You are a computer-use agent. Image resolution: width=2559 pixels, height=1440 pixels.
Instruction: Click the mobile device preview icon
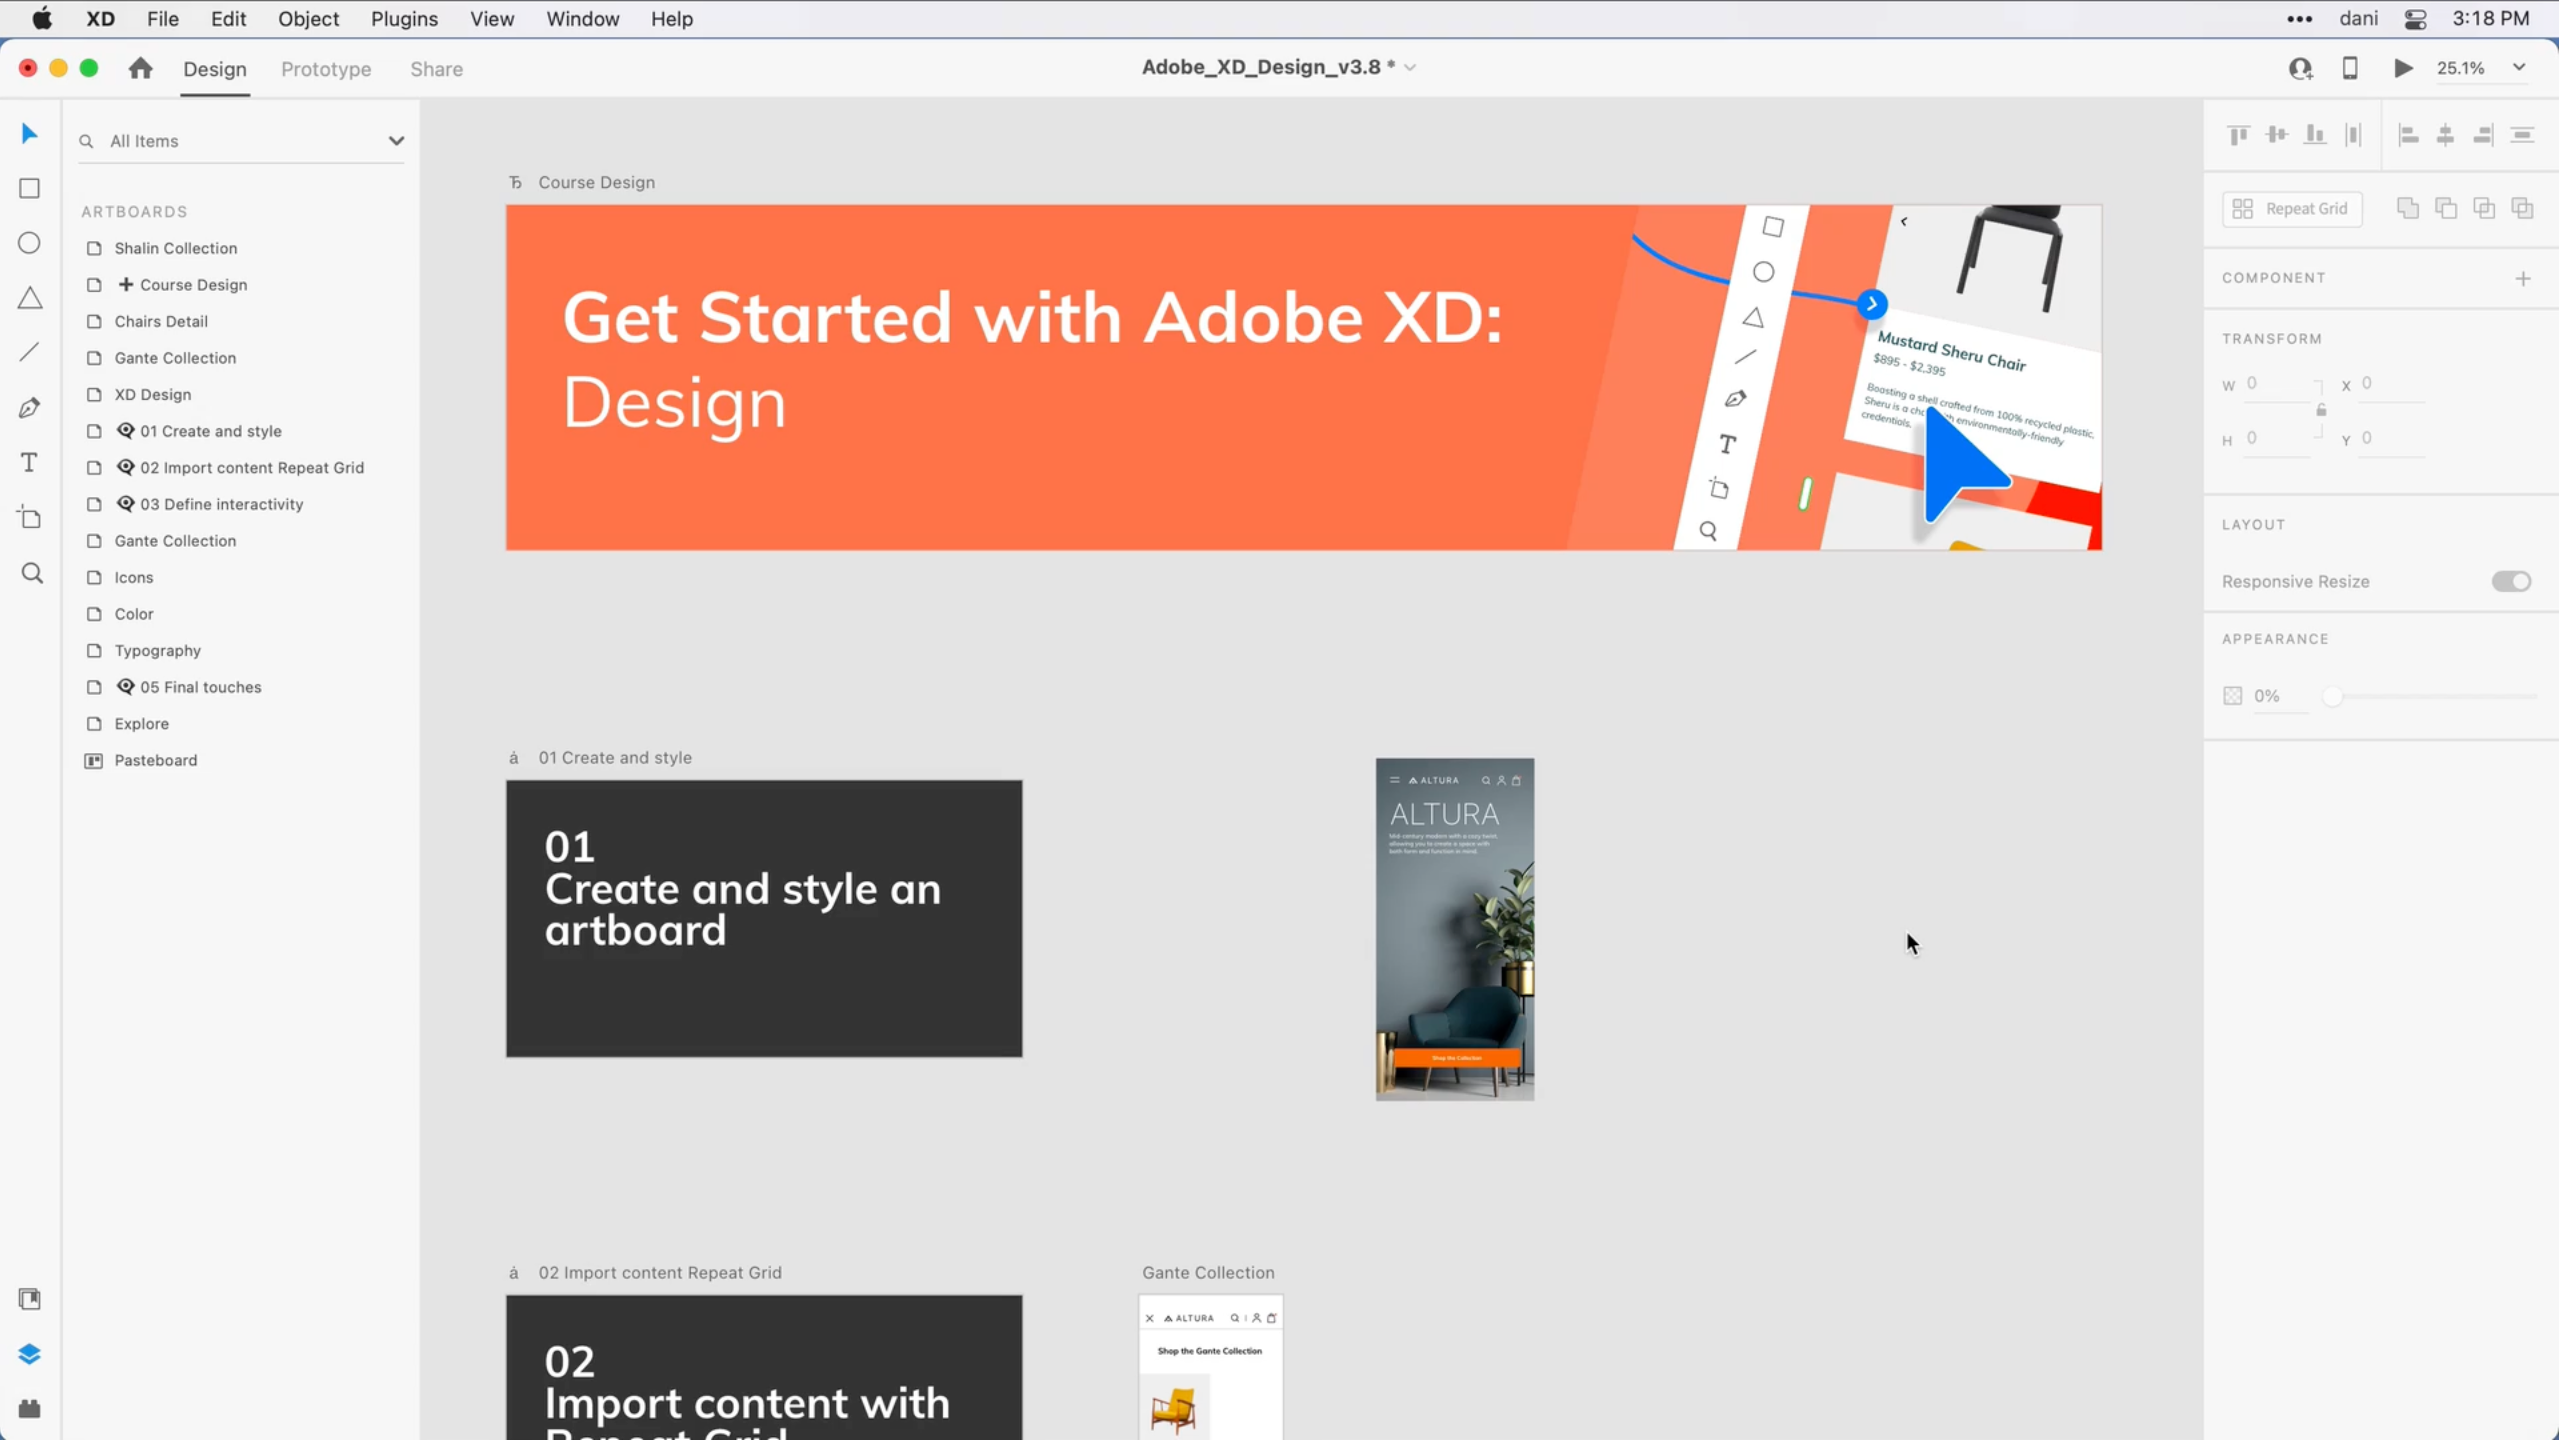pos(2350,68)
